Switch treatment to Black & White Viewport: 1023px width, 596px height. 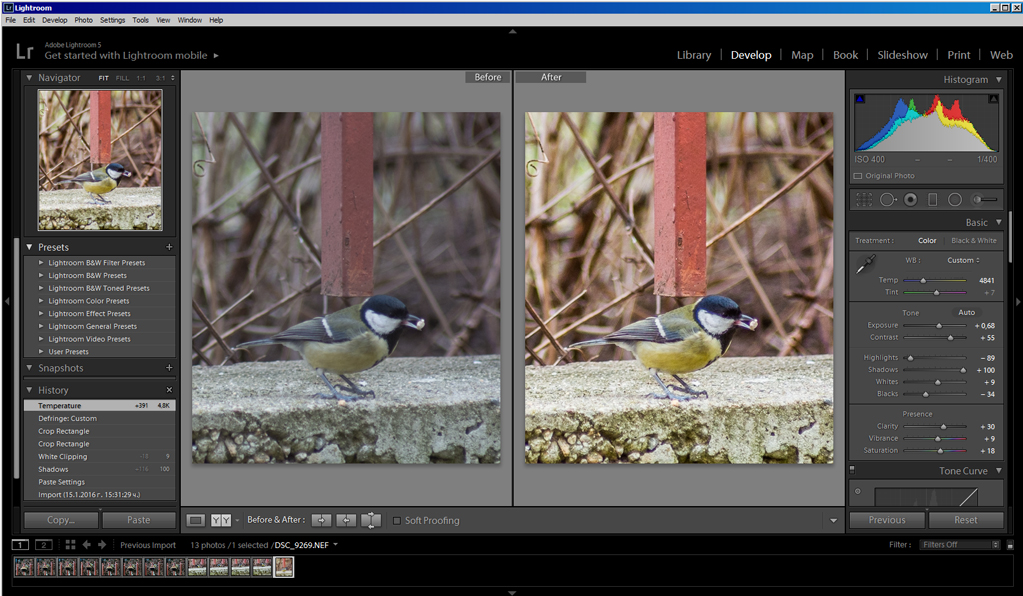click(x=973, y=240)
